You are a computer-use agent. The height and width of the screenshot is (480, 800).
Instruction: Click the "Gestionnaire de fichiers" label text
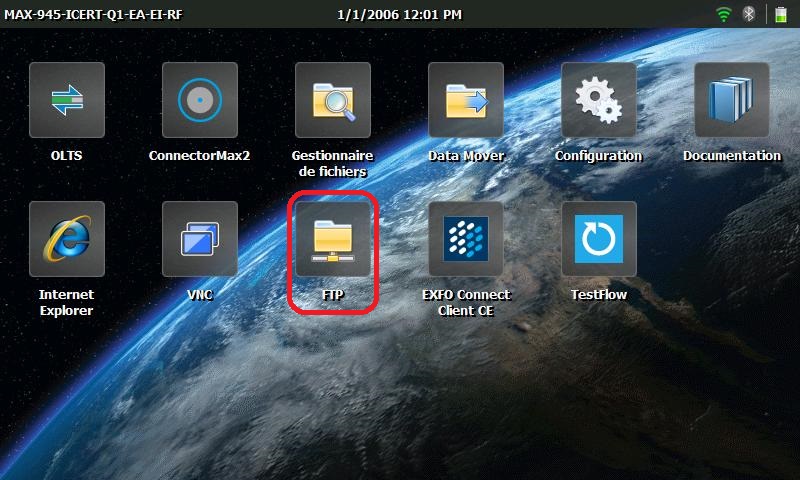(333, 163)
